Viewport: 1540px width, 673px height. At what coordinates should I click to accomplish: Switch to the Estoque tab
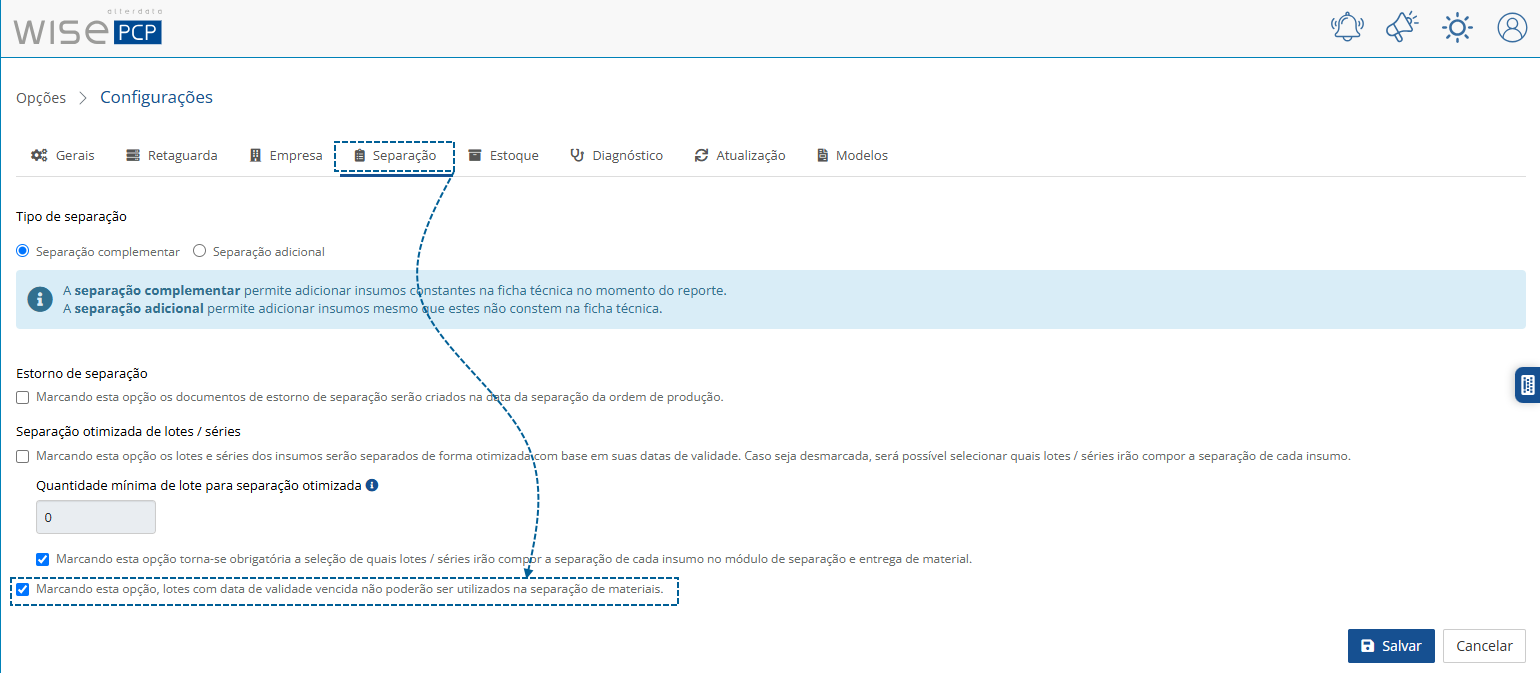pos(503,156)
